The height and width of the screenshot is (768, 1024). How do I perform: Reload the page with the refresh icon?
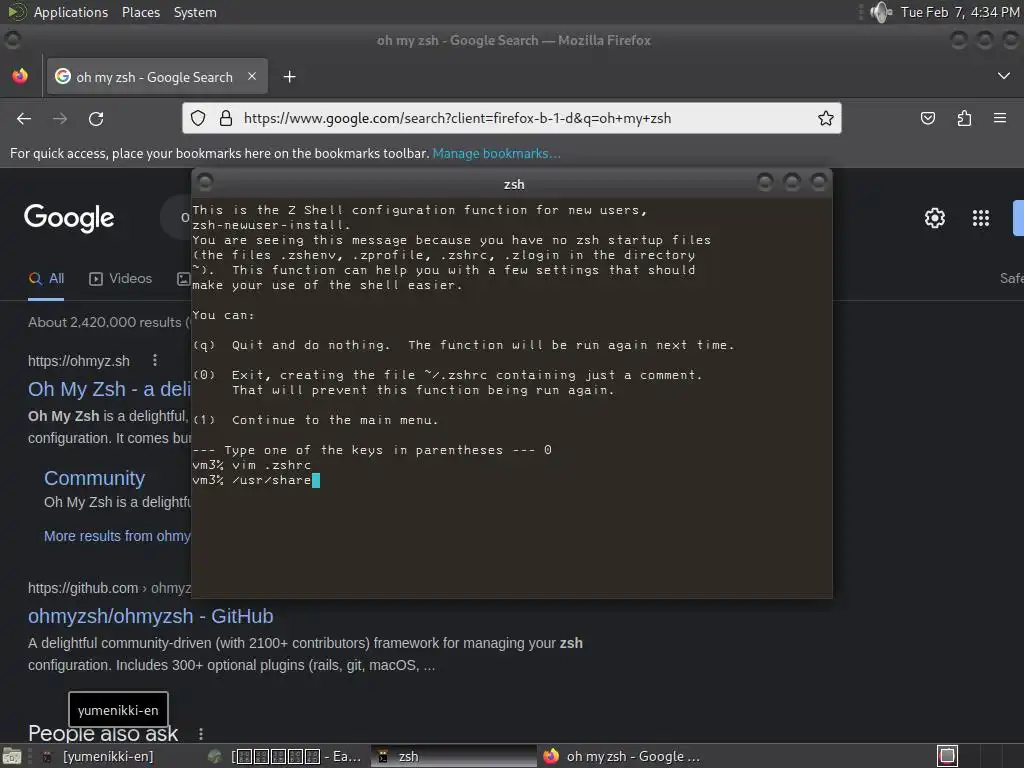[96, 118]
